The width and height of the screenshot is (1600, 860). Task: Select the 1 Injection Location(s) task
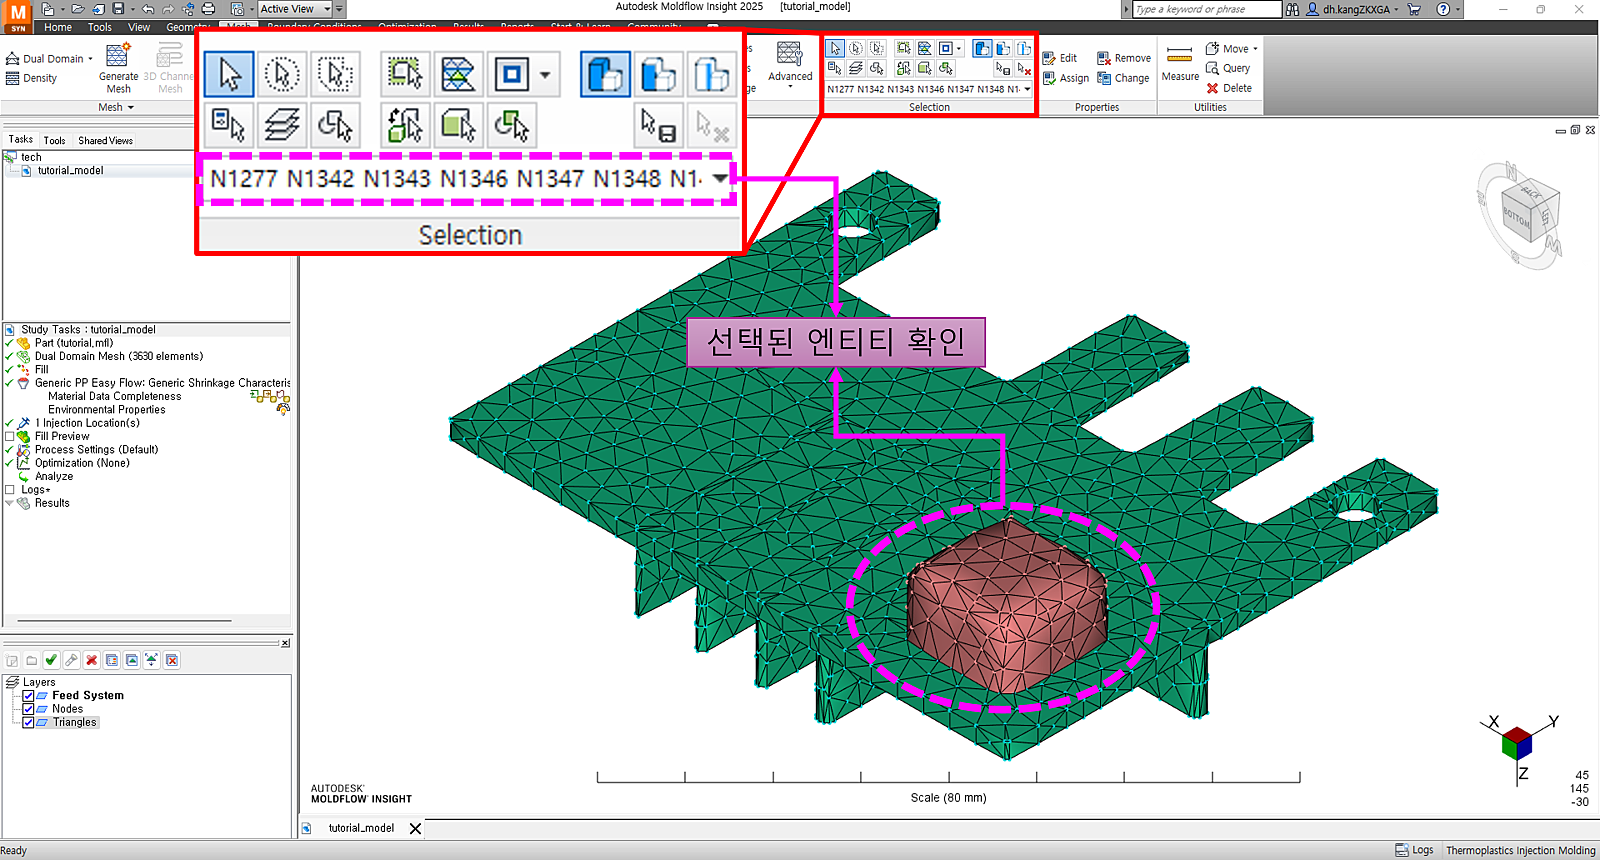[88, 424]
